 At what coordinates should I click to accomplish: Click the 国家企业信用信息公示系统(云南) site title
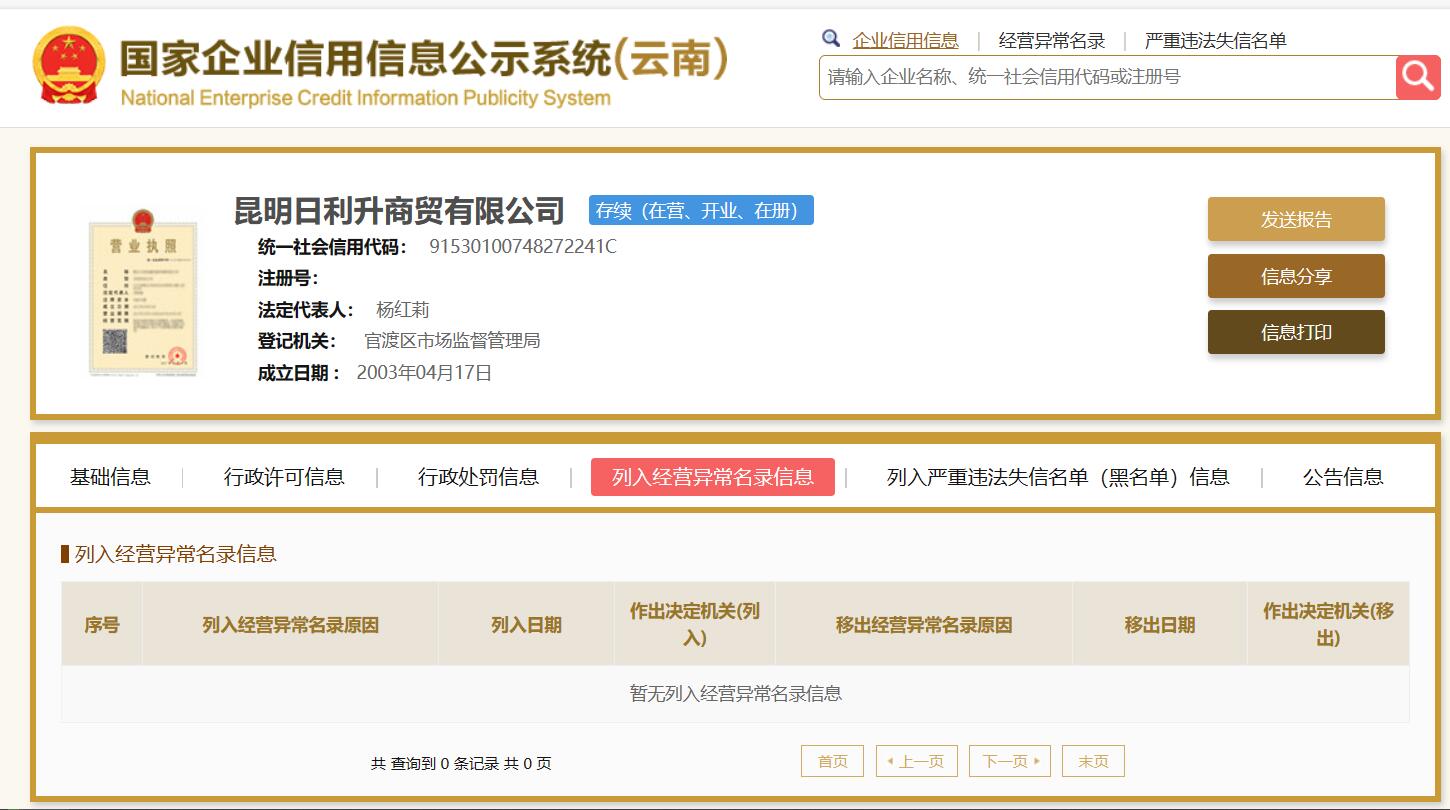(x=424, y=58)
